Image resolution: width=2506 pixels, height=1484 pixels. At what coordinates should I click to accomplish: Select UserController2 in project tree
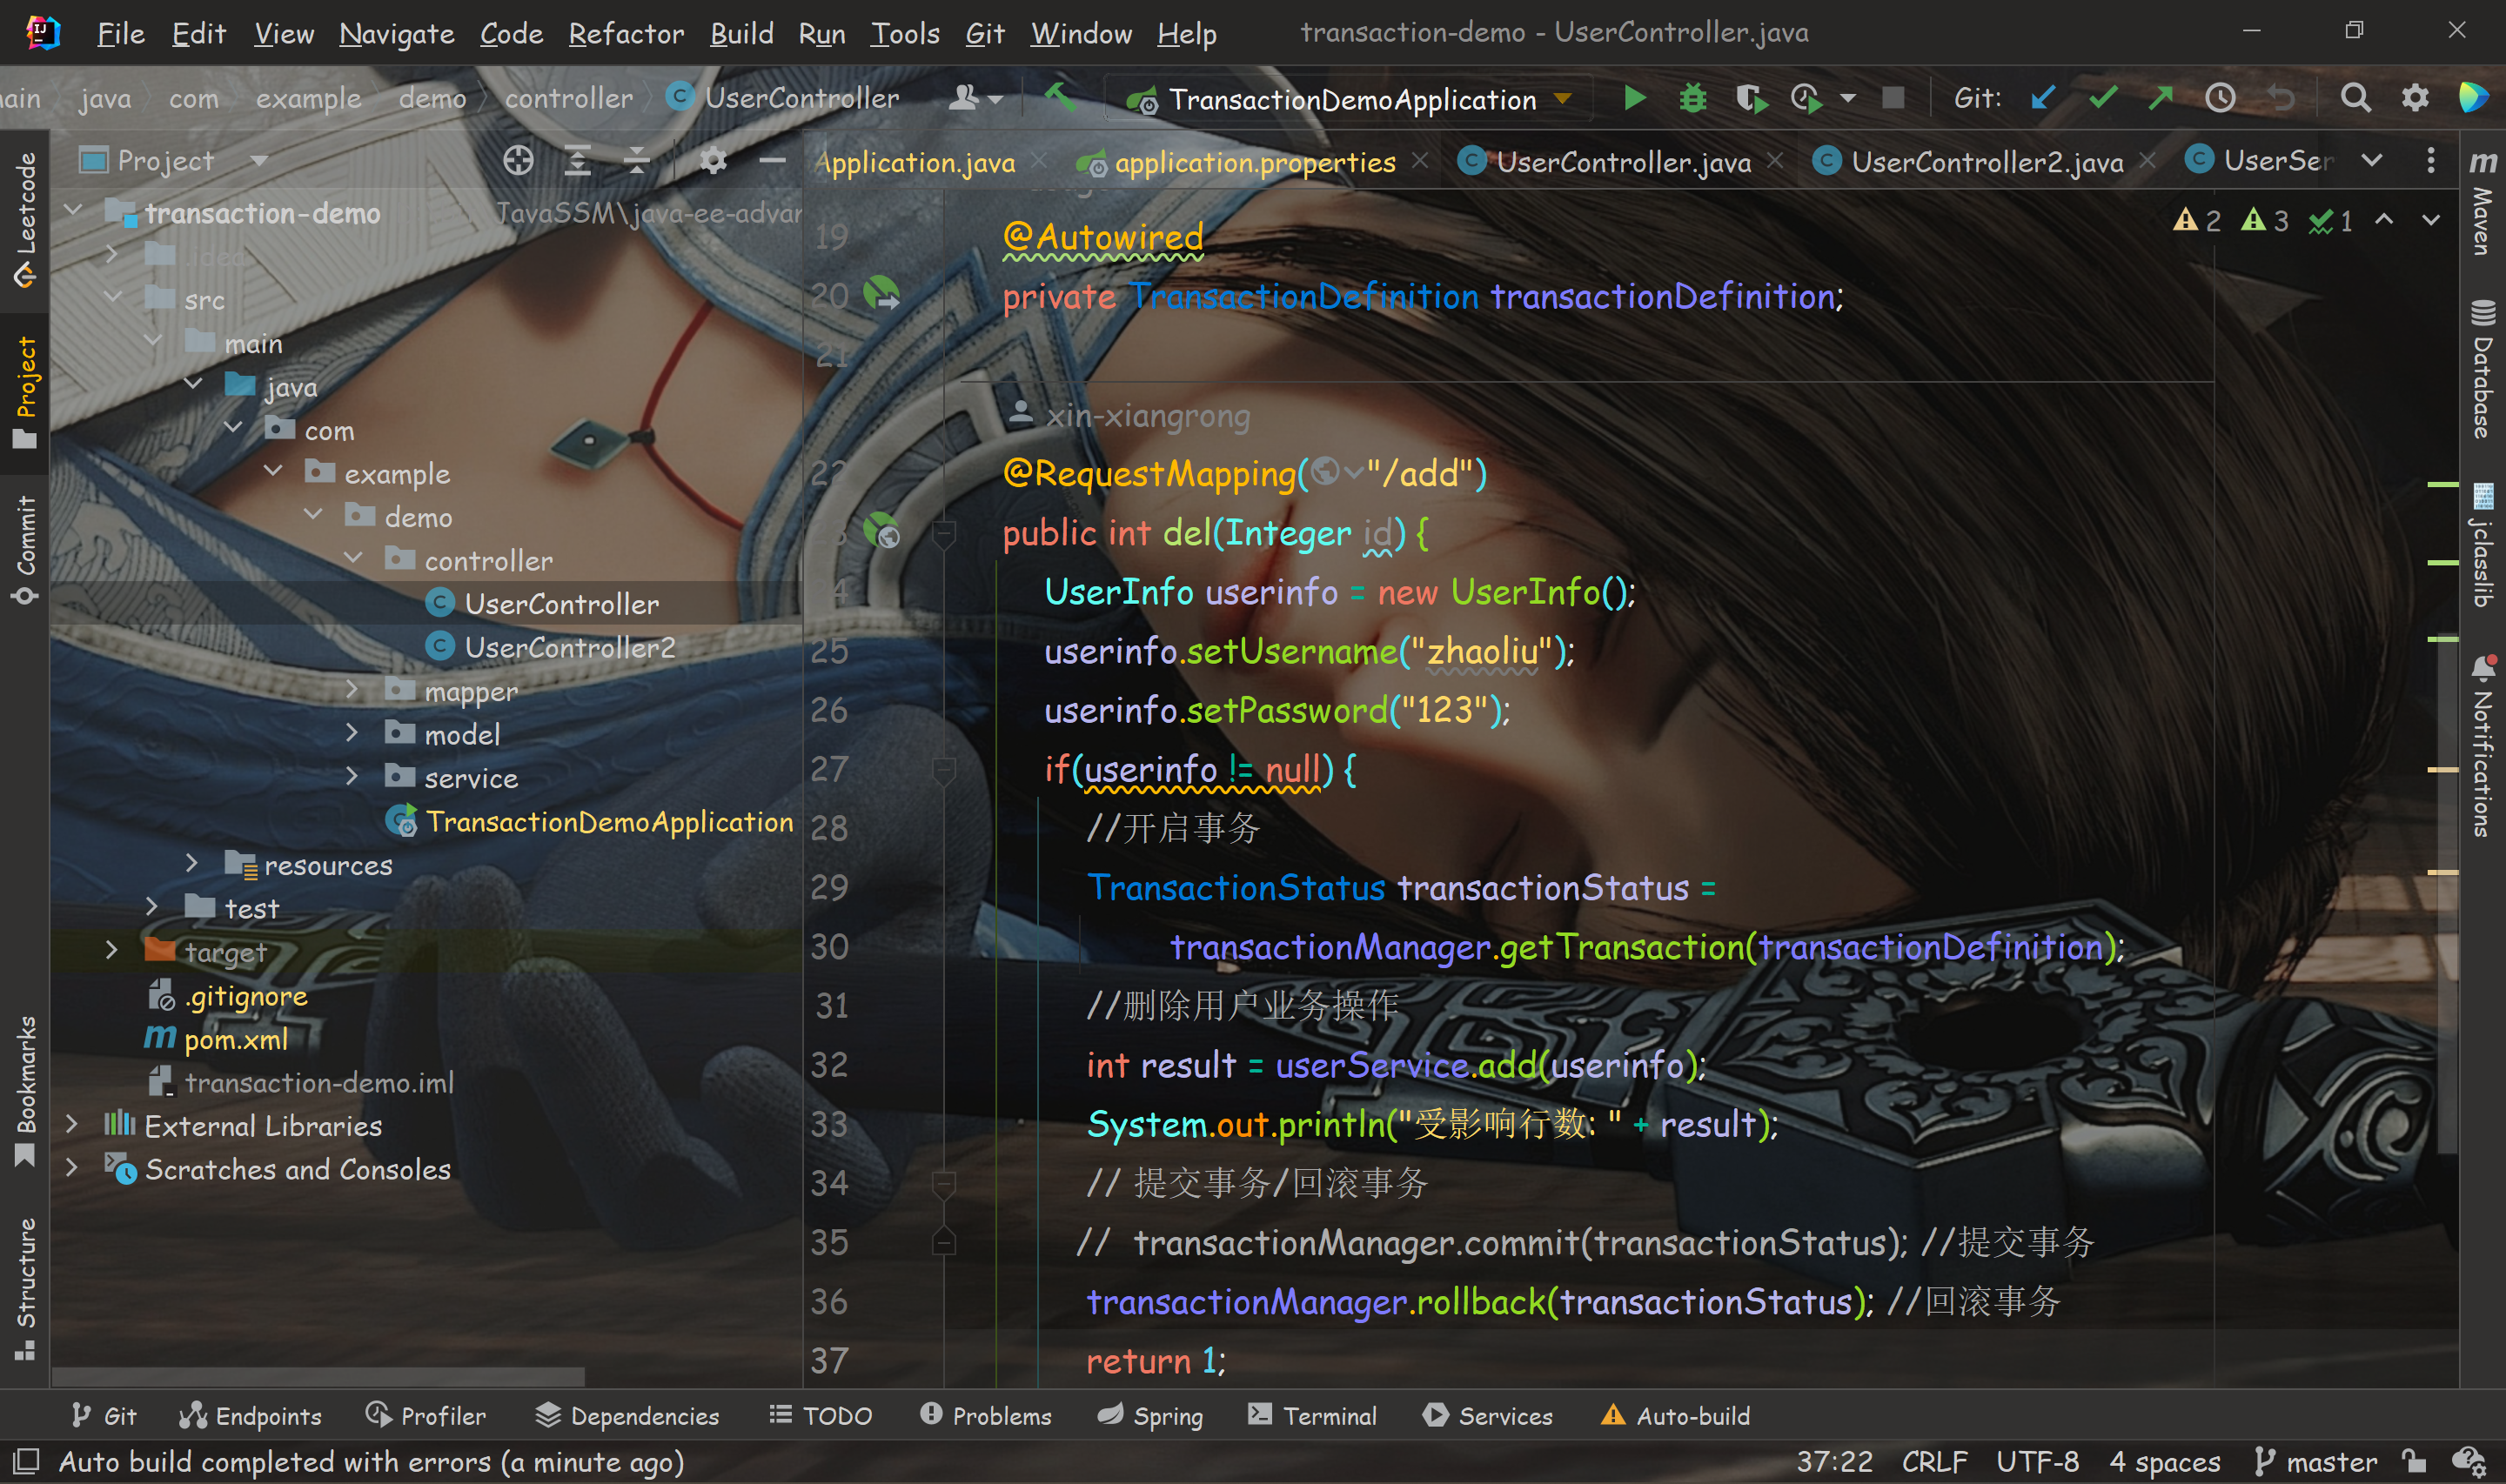[569, 647]
